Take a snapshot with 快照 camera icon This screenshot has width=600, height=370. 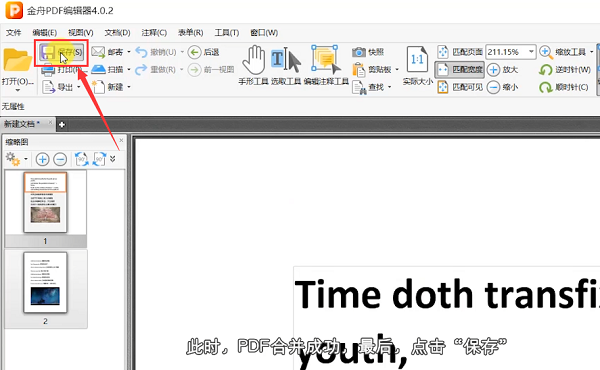click(x=359, y=52)
